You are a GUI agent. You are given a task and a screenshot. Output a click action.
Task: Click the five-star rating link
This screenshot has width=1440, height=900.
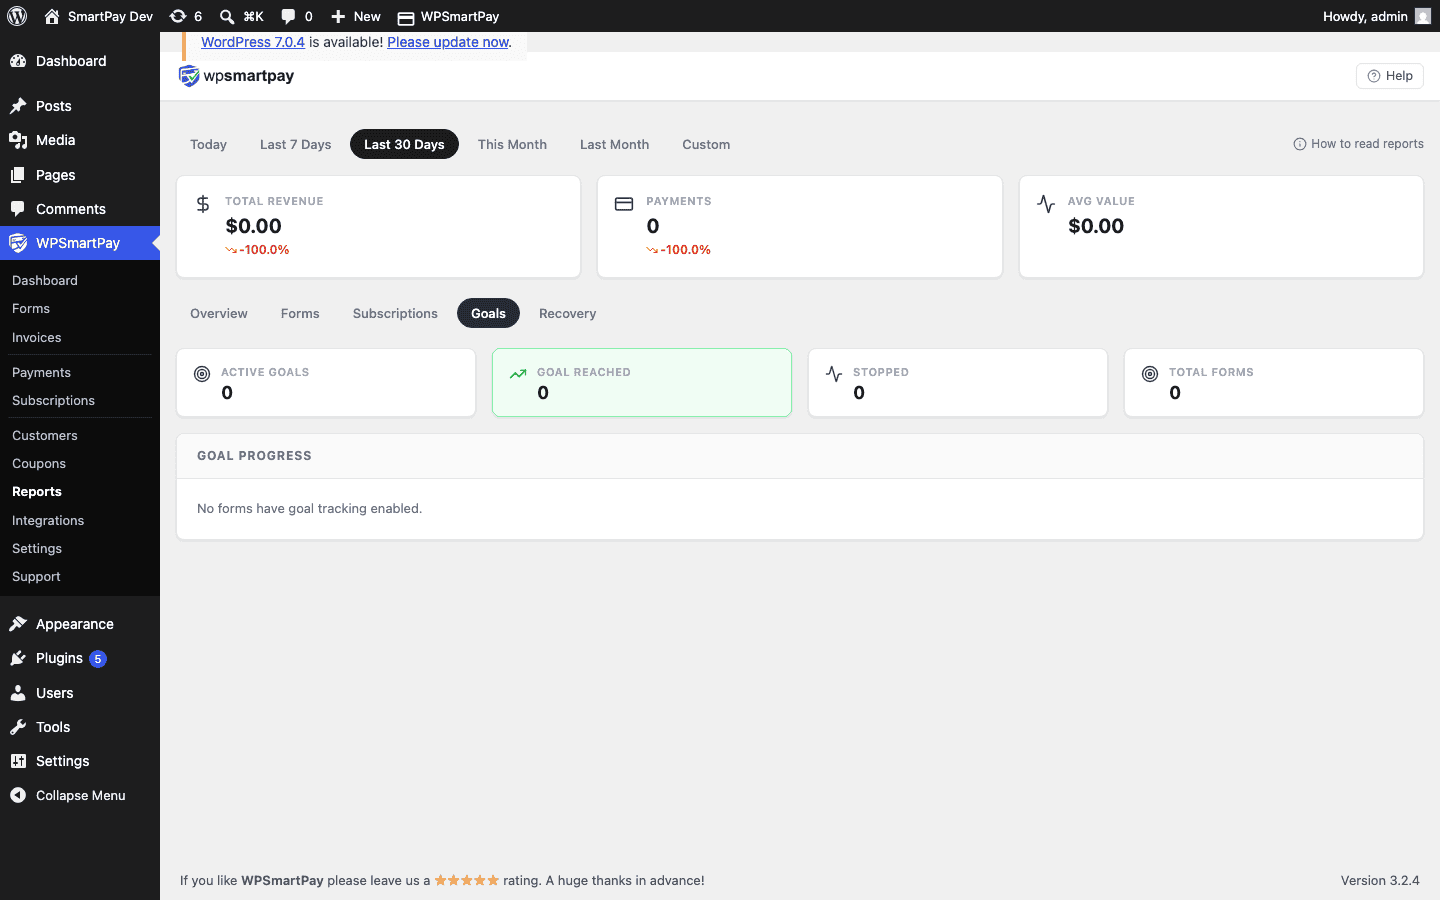coord(466,880)
